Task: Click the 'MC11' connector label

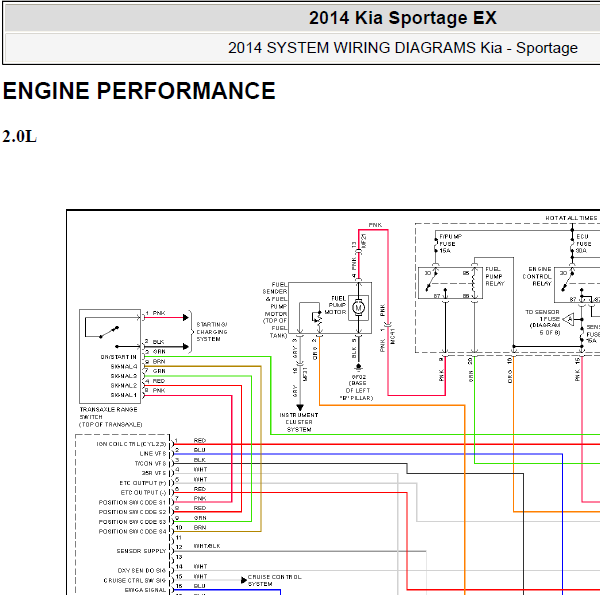Action: click(393, 336)
